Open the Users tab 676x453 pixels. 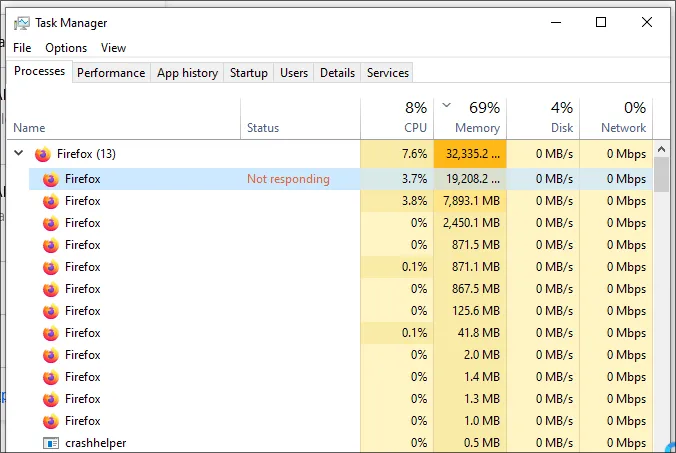(294, 73)
